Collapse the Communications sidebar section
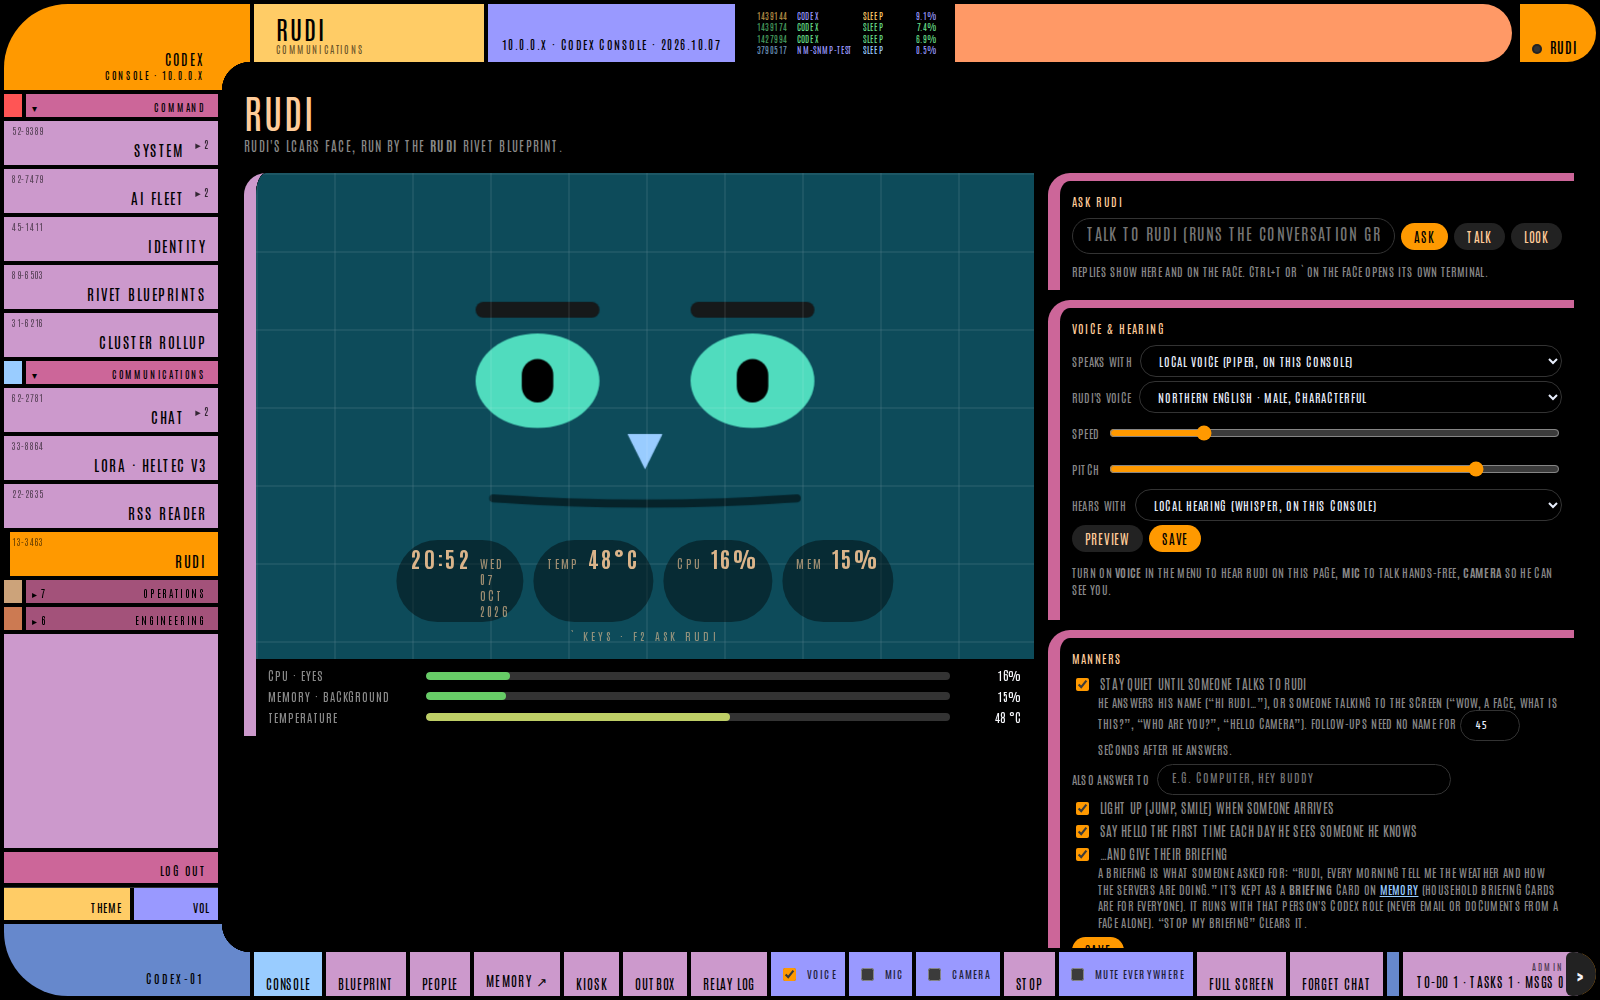The width and height of the screenshot is (1600, 1000). (x=122, y=374)
